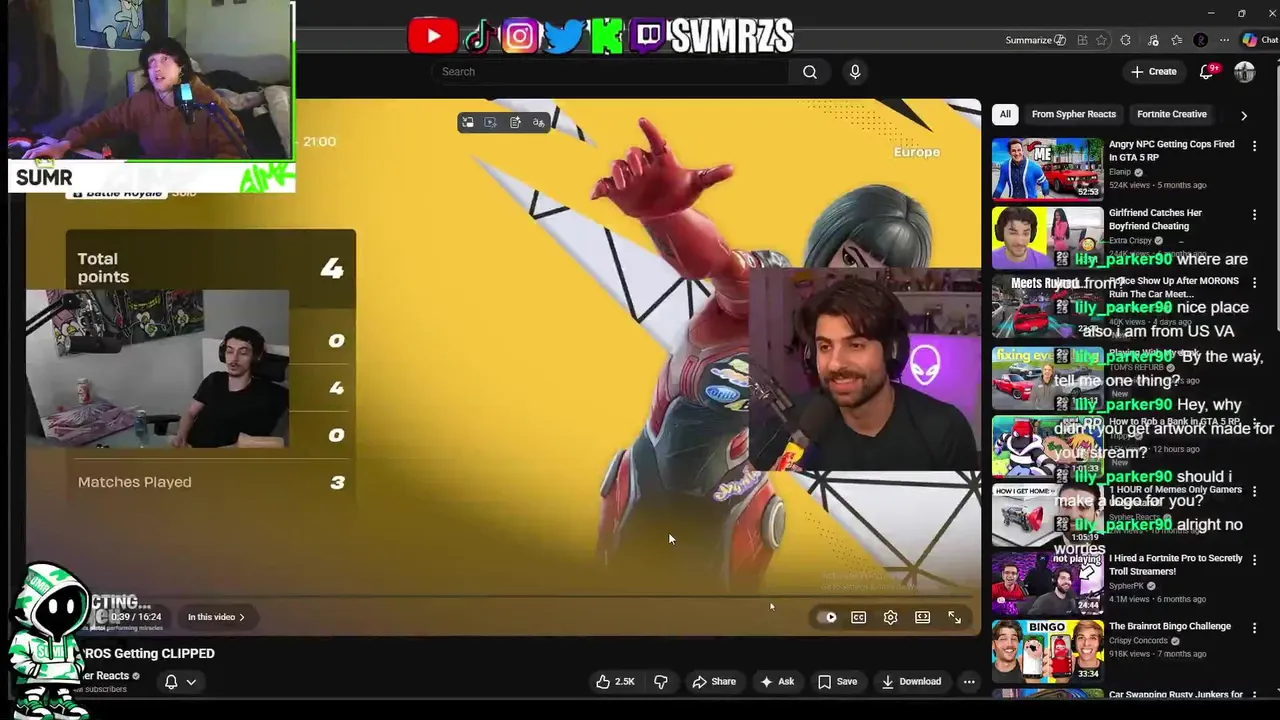1280x720 pixels.
Task: Open options for Angry NPC video
Action: click(1254, 146)
